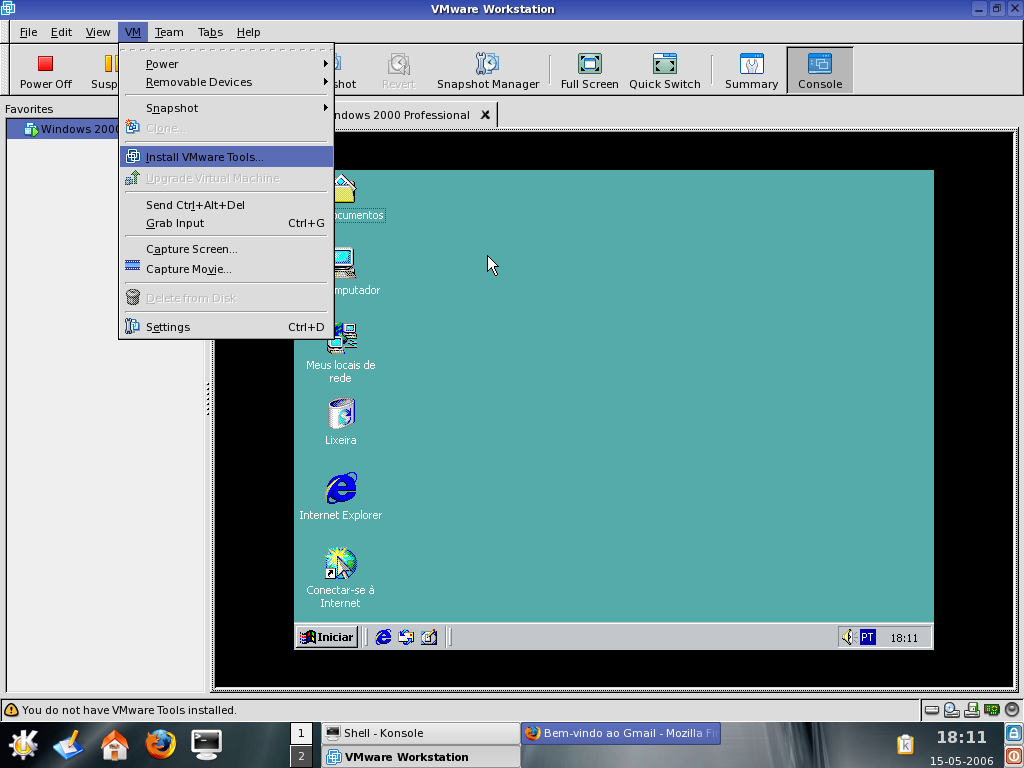The image size is (1024, 768).
Task: Click the guest taskbar clock 18:11
Action: [x=904, y=638]
